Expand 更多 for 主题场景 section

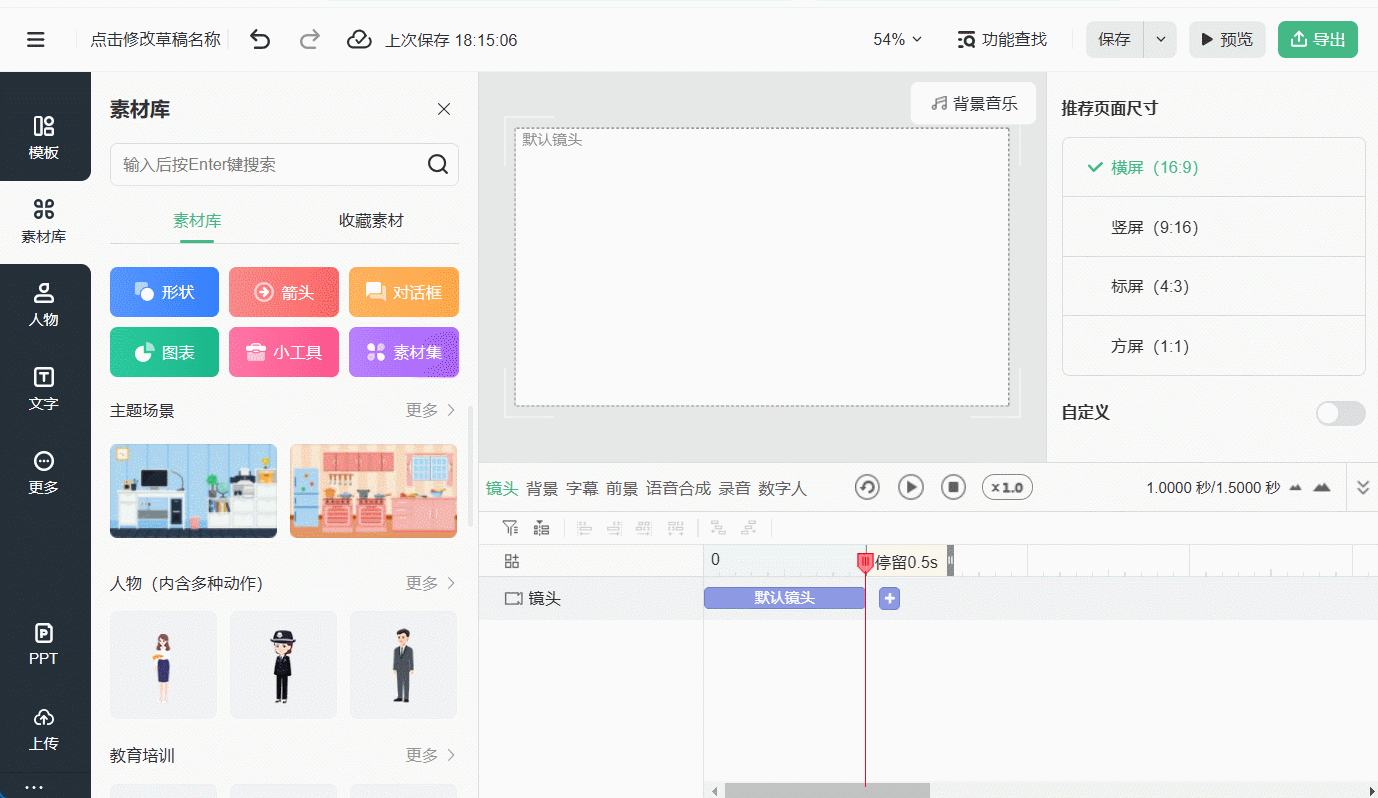(x=431, y=411)
